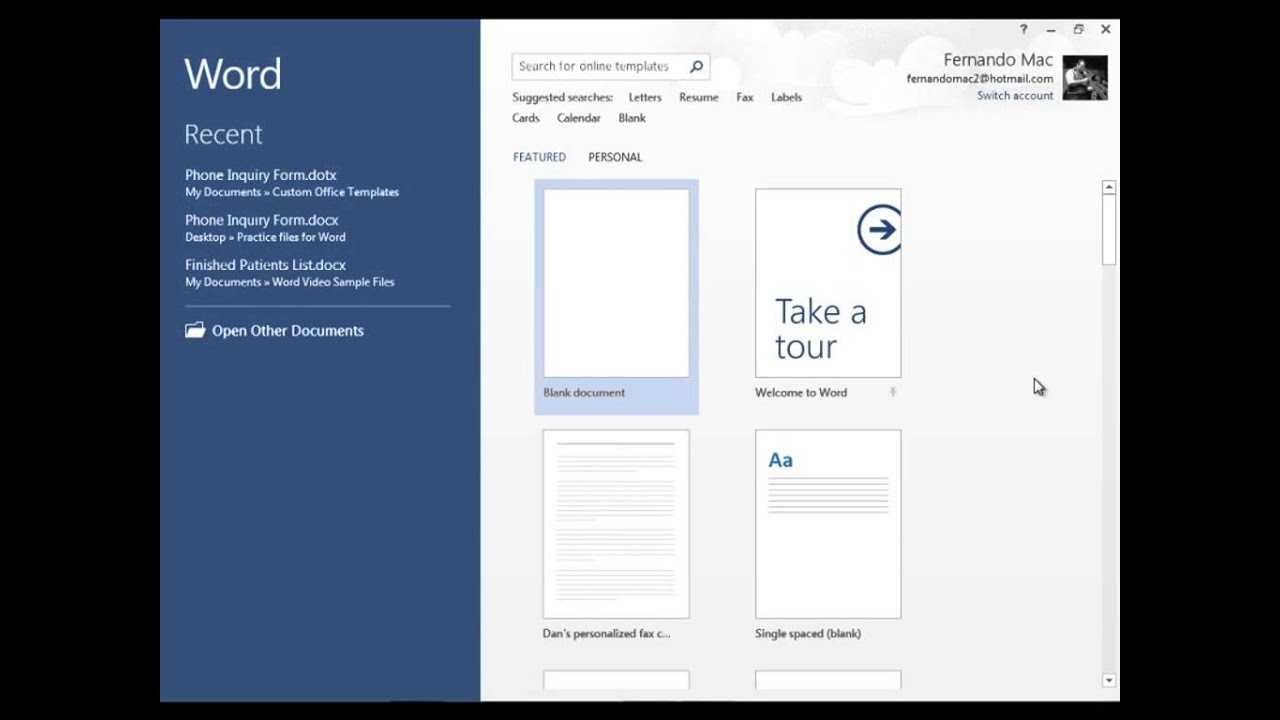Click the arrow circle on Take a tour
The image size is (1280, 720).
(880, 230)
